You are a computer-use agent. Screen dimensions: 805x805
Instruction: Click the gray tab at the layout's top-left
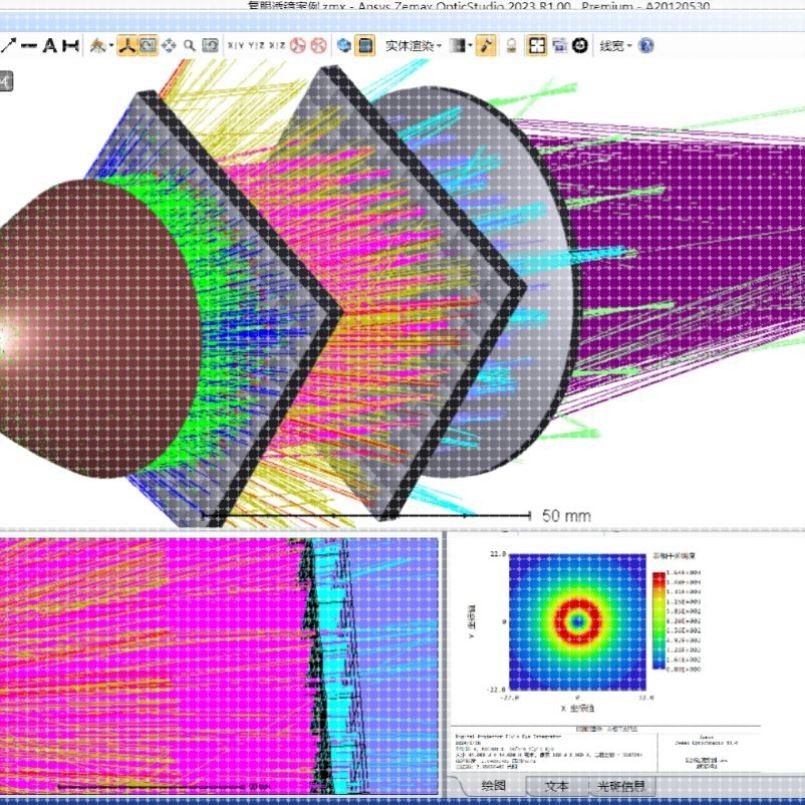(x=6, y=82)
